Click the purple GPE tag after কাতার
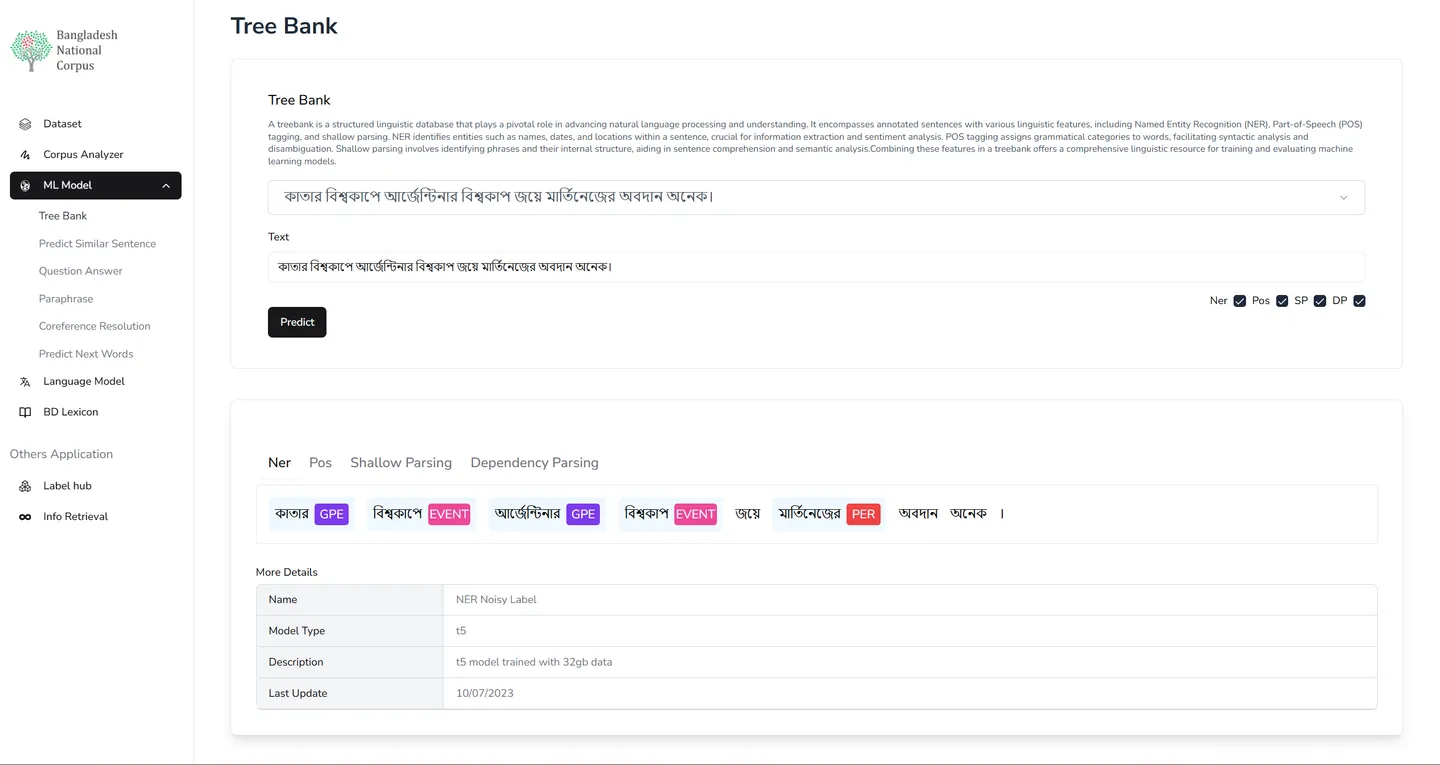 [x=332, y=514]
